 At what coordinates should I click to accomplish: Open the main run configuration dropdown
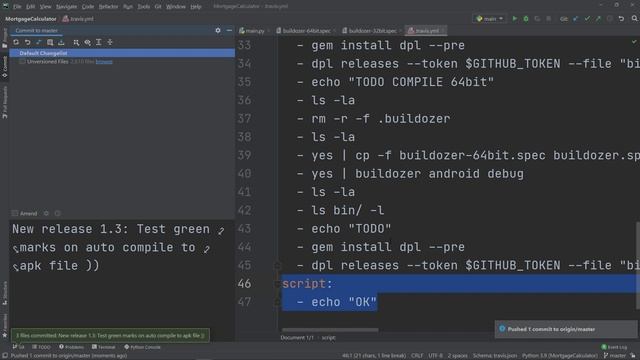click(x=490, y=19)
